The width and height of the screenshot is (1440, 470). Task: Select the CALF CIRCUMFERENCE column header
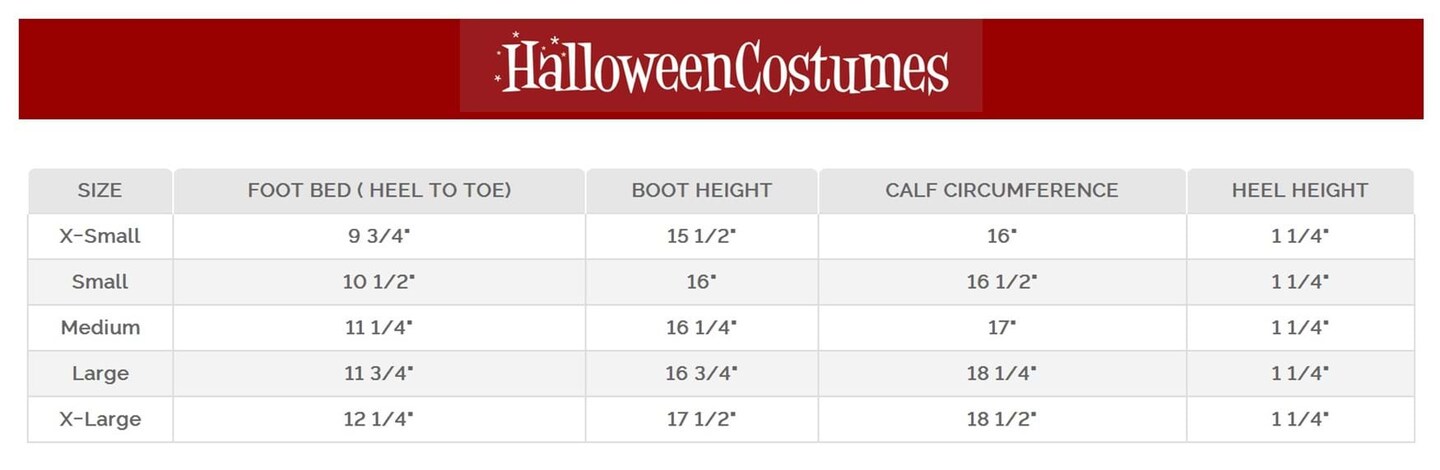1001,190
